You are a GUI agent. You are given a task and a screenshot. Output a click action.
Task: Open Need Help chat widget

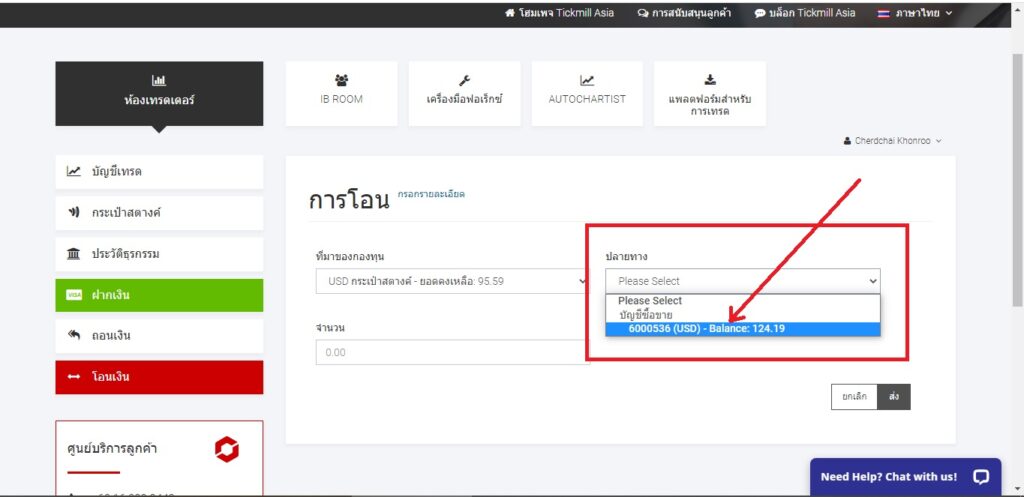904,477
